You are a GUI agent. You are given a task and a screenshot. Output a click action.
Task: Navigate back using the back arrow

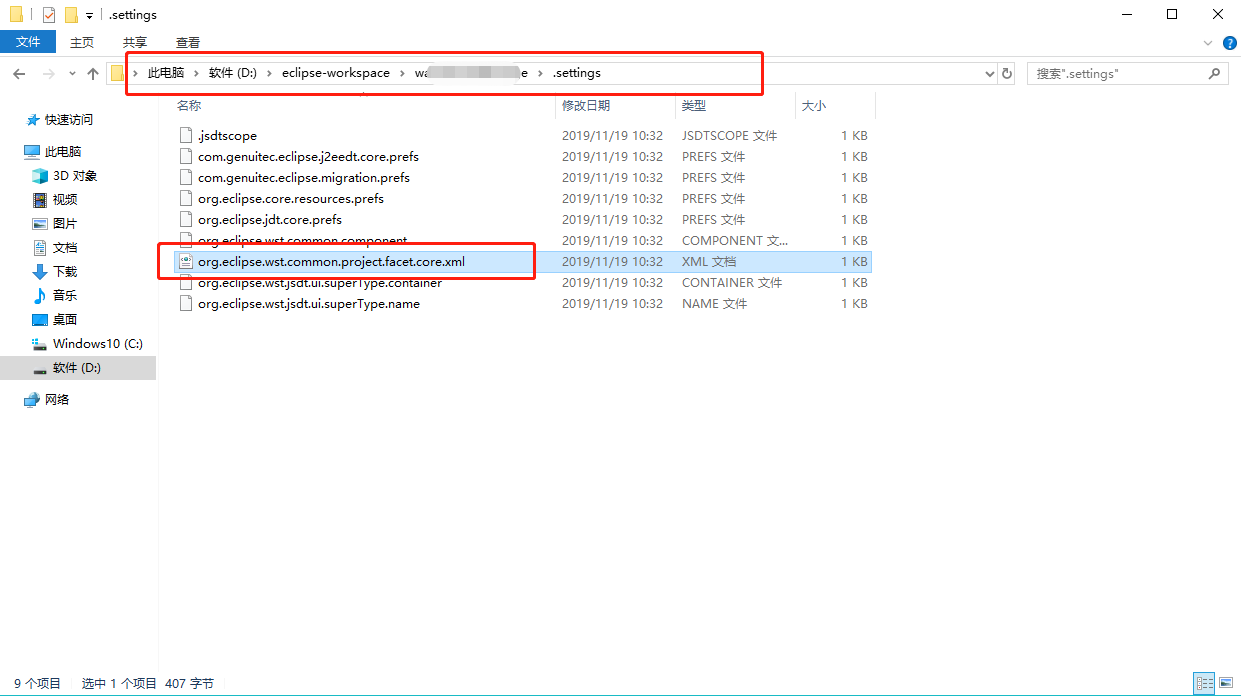point(19,73)
